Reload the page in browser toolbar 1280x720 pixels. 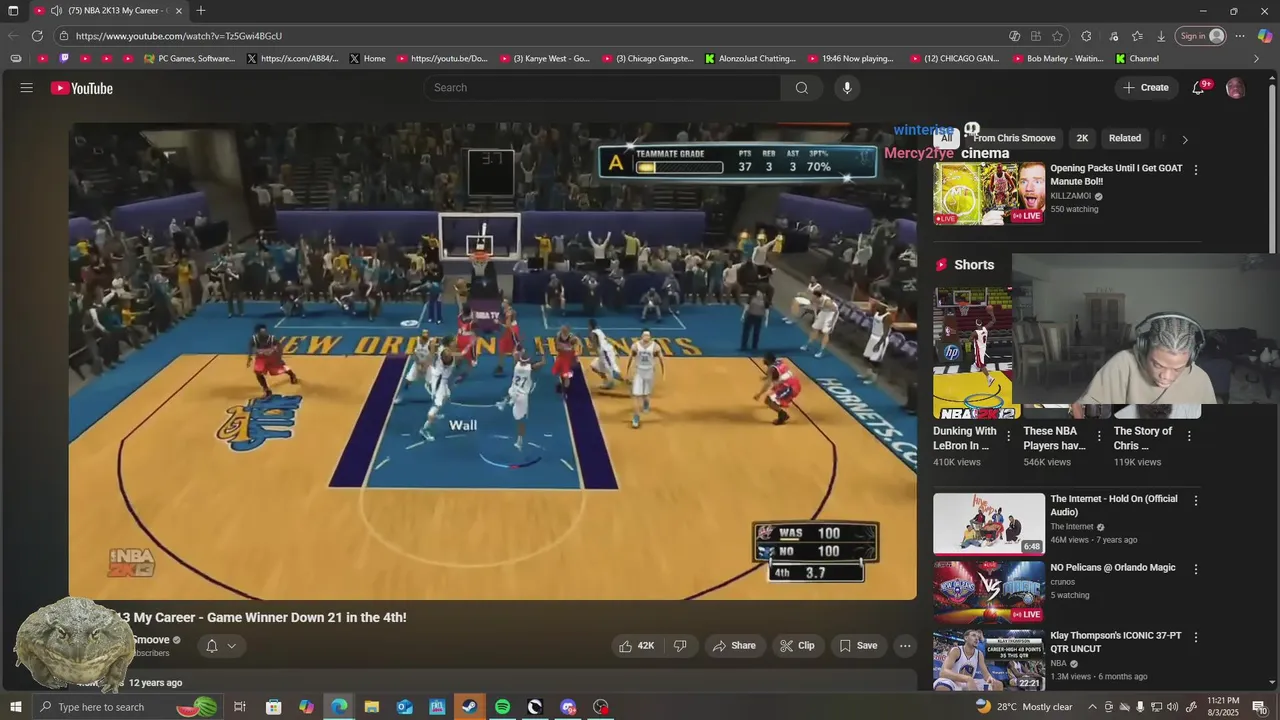click(x=37, y=36)
